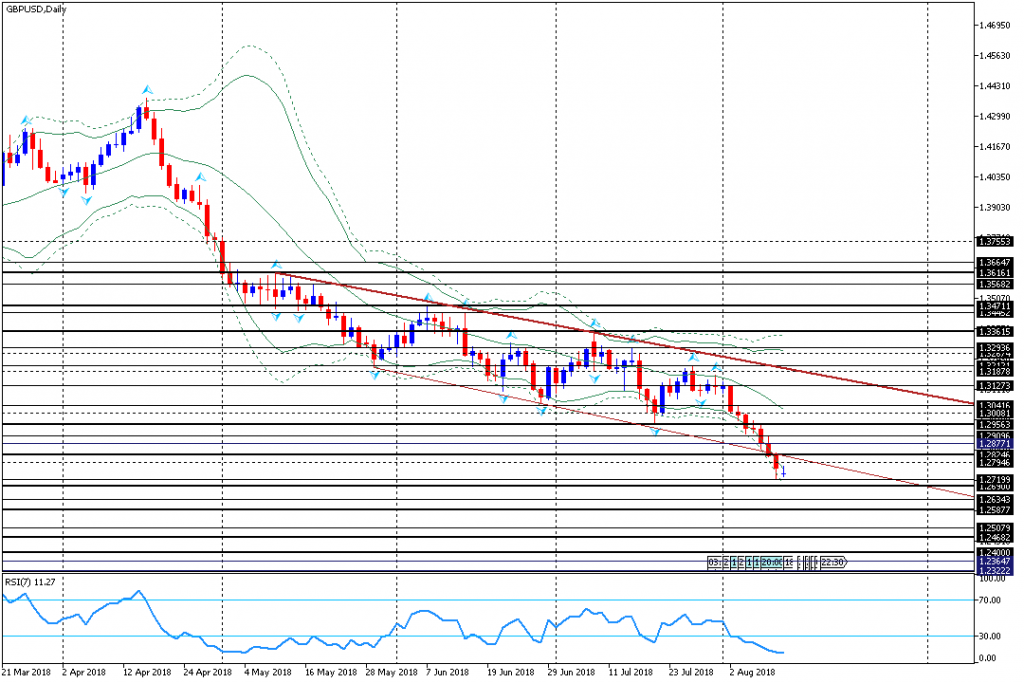Click the blue 1.23647 price label
1024x683 pixels.
(x=997, y=561)
